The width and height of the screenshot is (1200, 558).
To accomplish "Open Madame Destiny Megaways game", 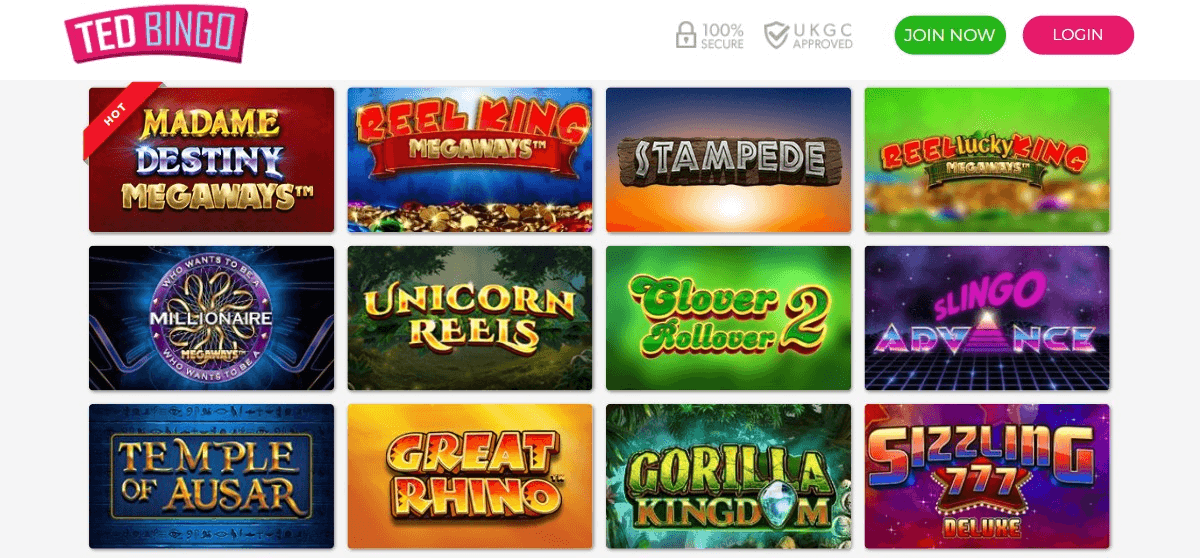I will point(212,160).
